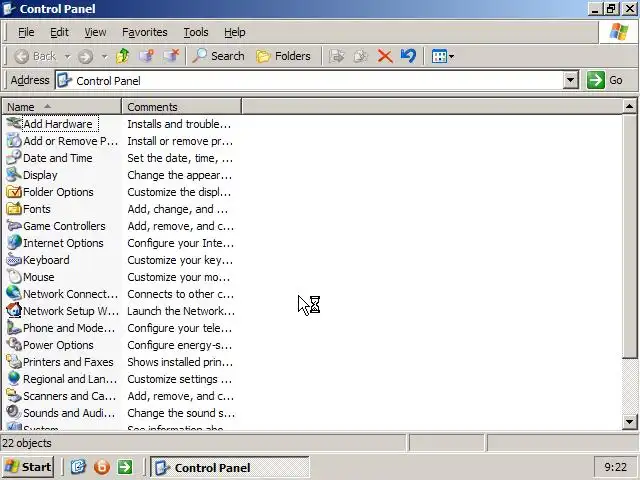Select the Display icon
This screenshot has height=480, width=640.
click(x=14, y=175)
